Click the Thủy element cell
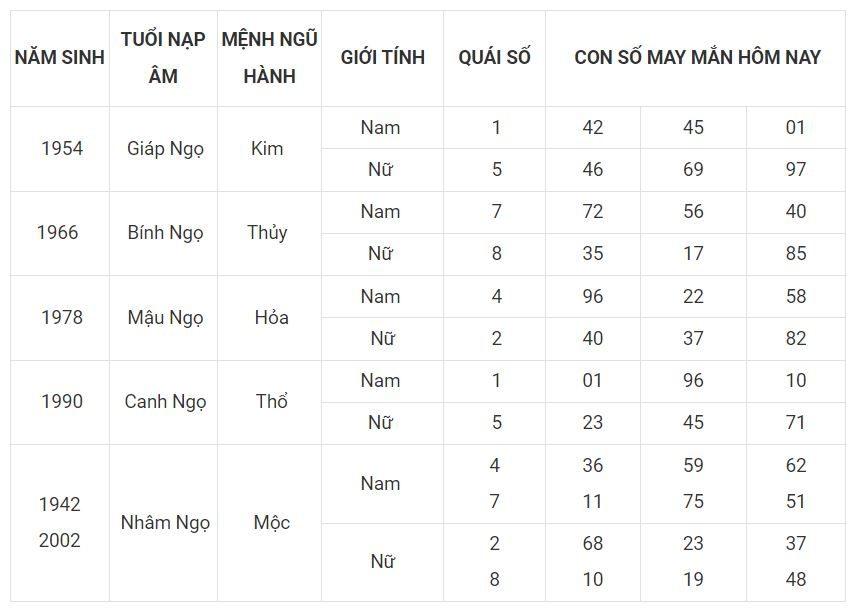The height and width of the screenshot is (616, 857). [x=269, y=233]
